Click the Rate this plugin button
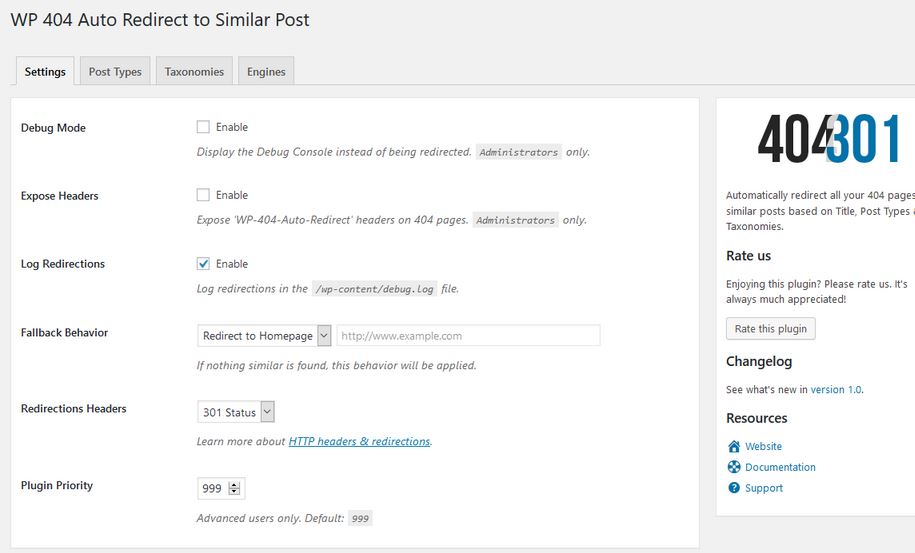Image resolution: width=915 pixels, height=553 pixels. pyautogui.click(x=771, y=328)
